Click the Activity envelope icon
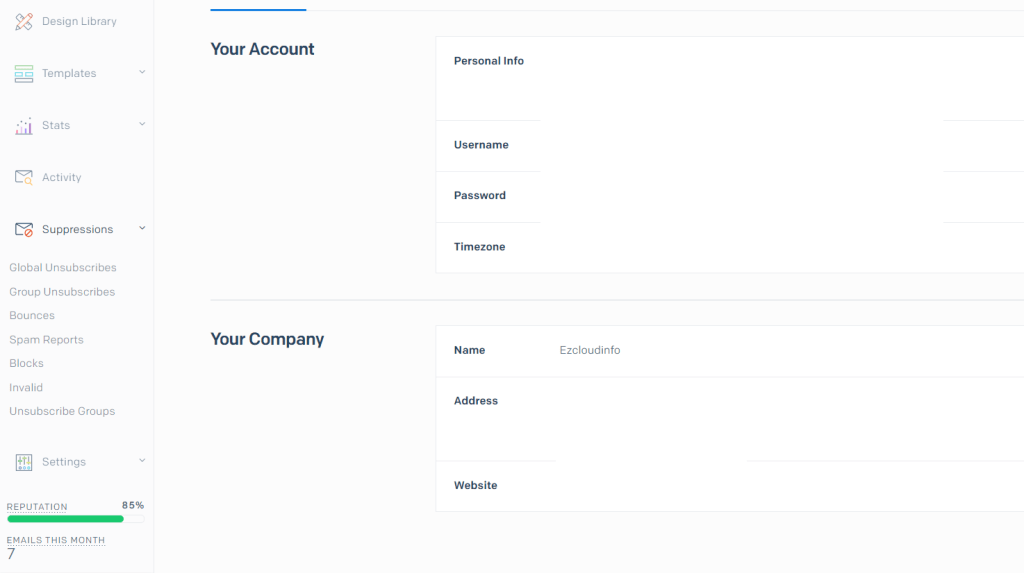 tap(24, 177)
